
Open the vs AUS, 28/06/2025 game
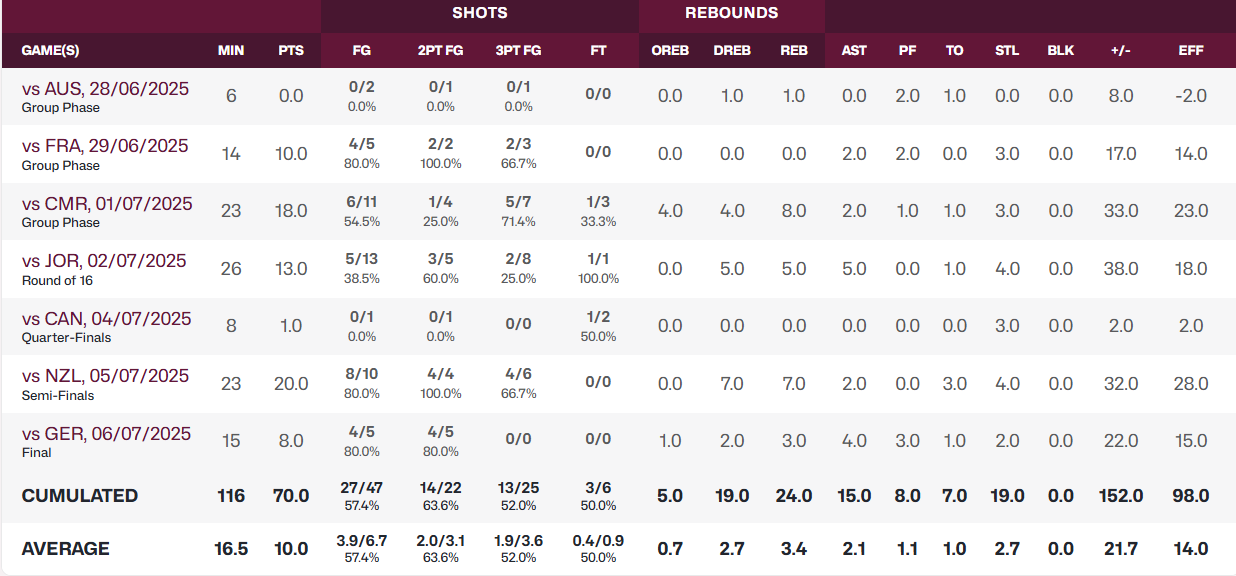pos(105,89)
